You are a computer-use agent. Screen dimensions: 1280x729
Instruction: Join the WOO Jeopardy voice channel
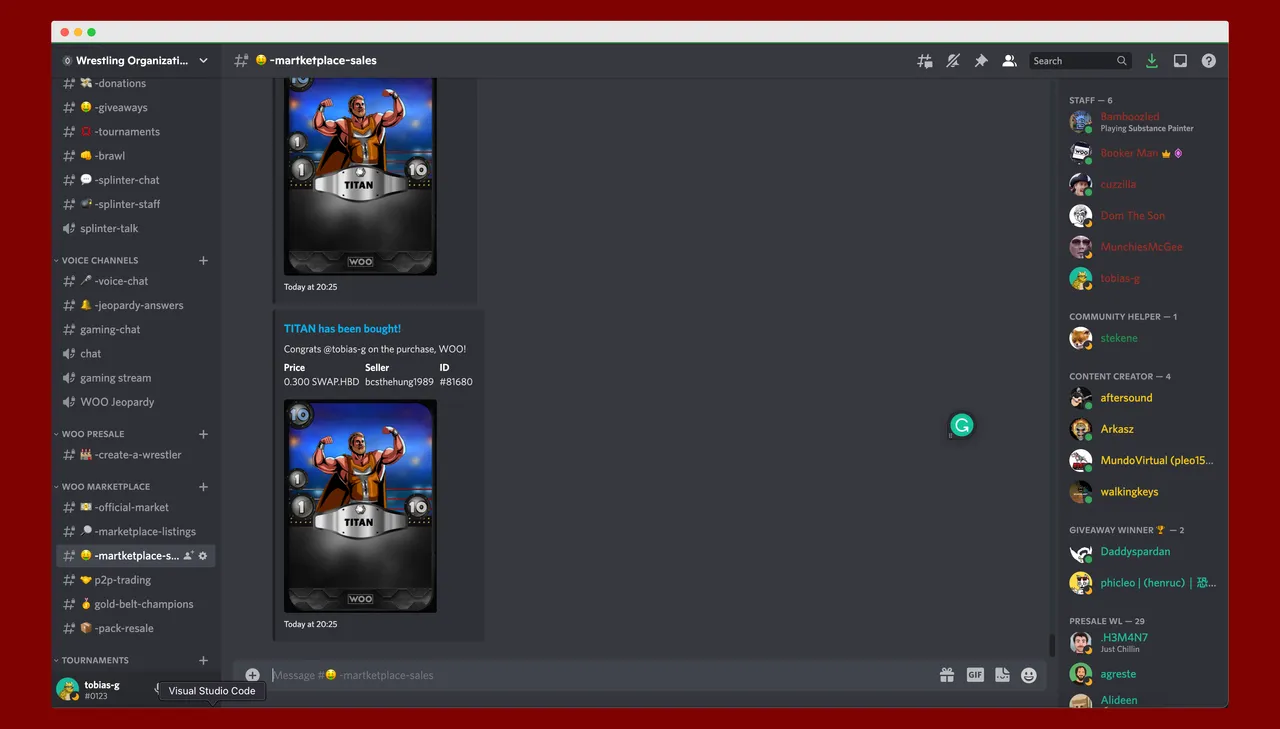pyautogui.click(x=135, y=402)
